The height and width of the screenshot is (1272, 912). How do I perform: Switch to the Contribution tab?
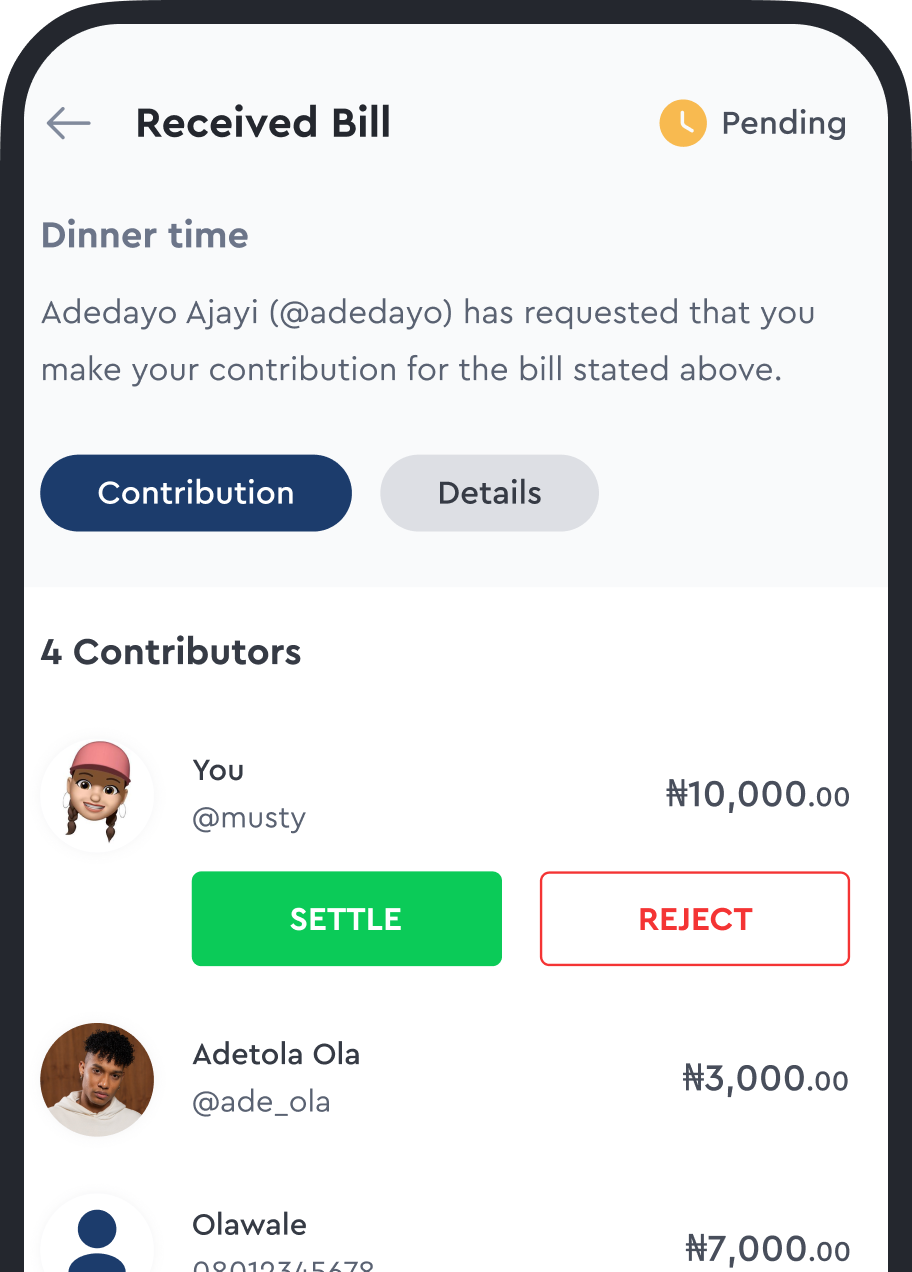[x=196, y=493]
